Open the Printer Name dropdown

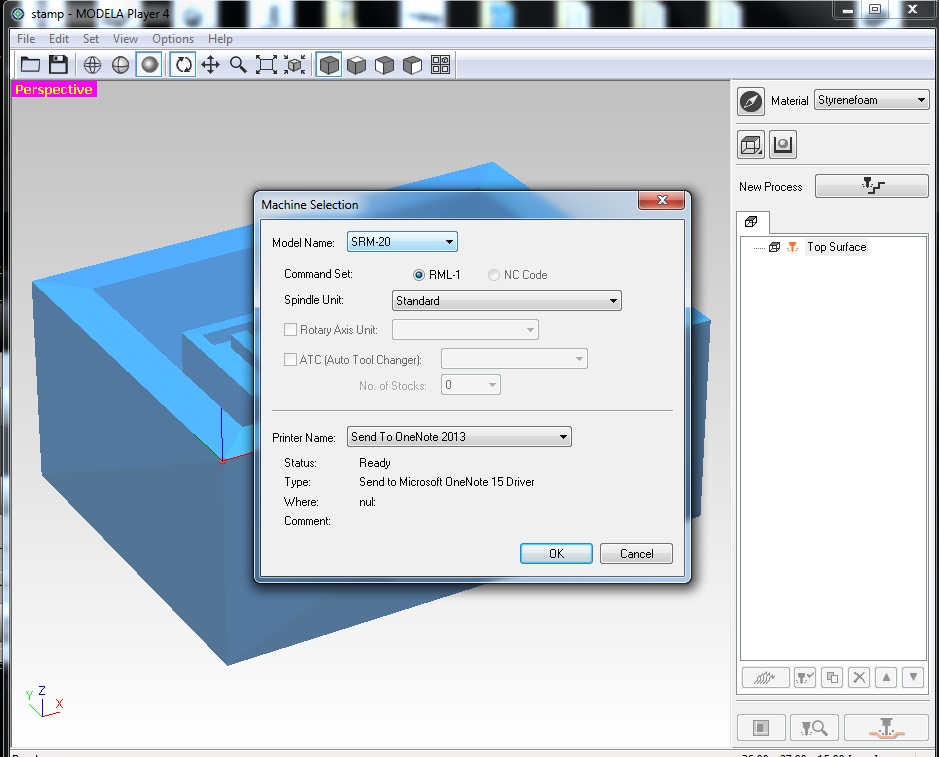point(459,437)
